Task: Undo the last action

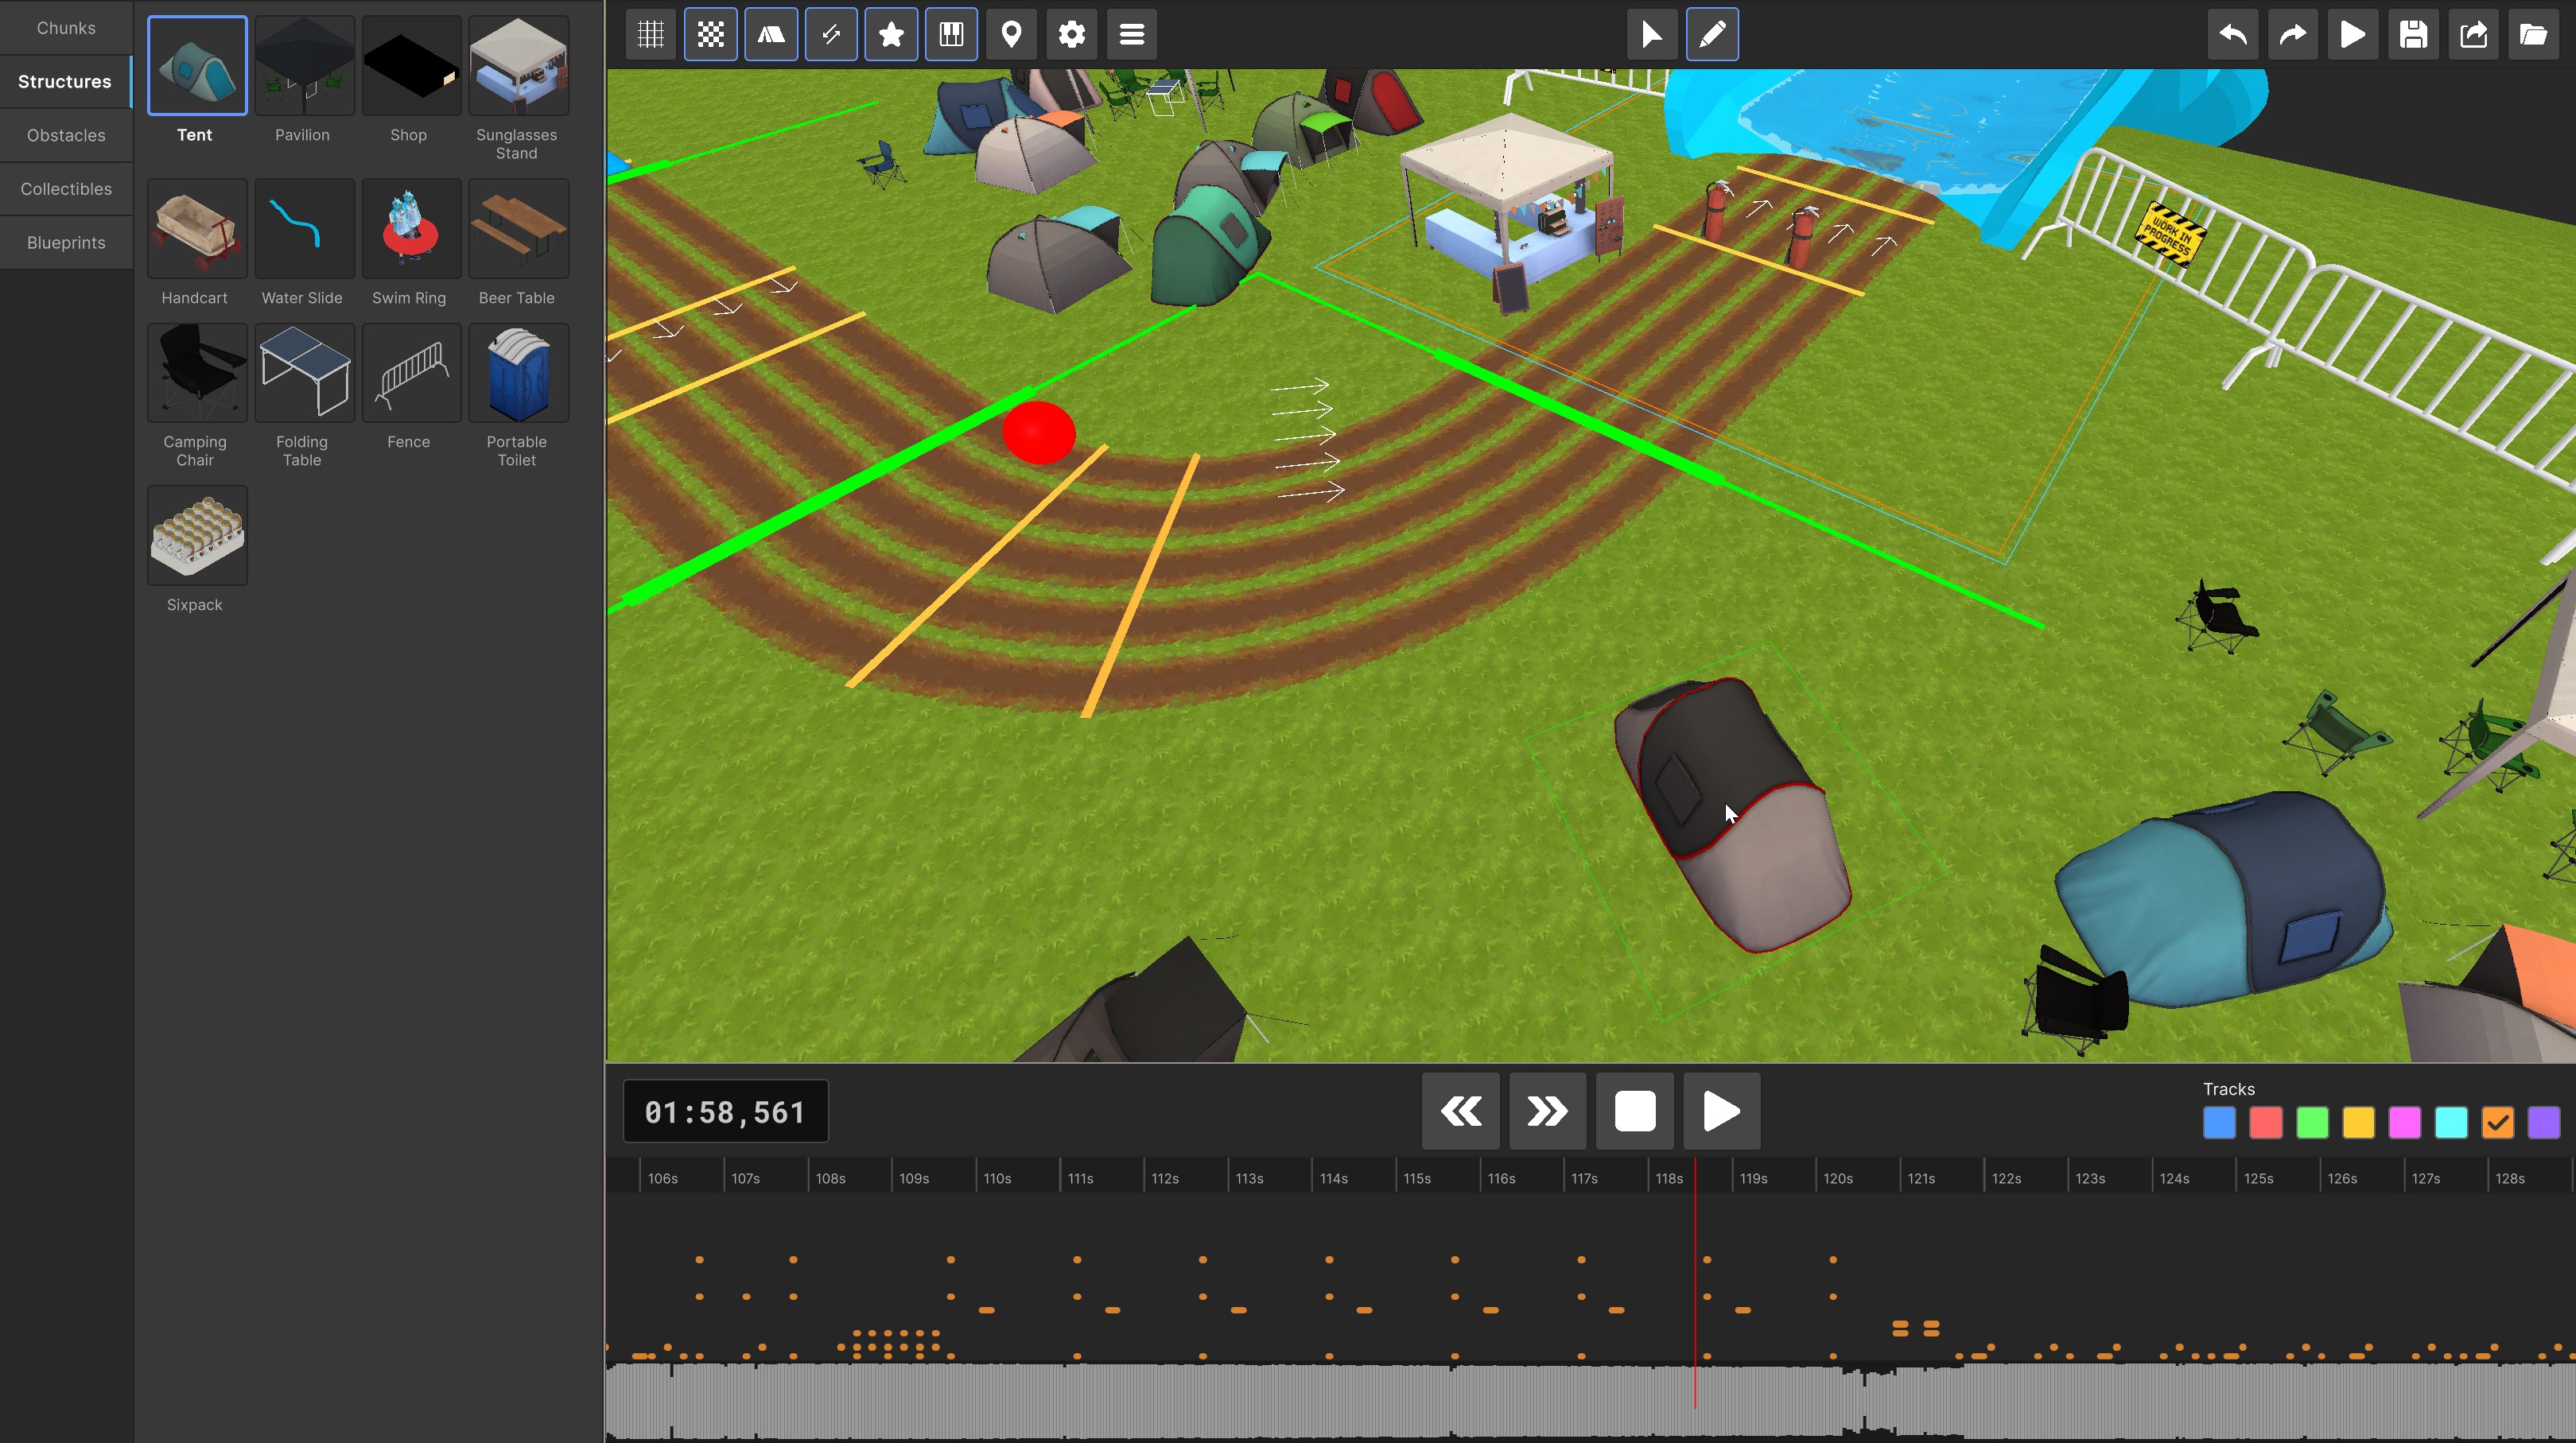Action: (x=2233, y=35)
